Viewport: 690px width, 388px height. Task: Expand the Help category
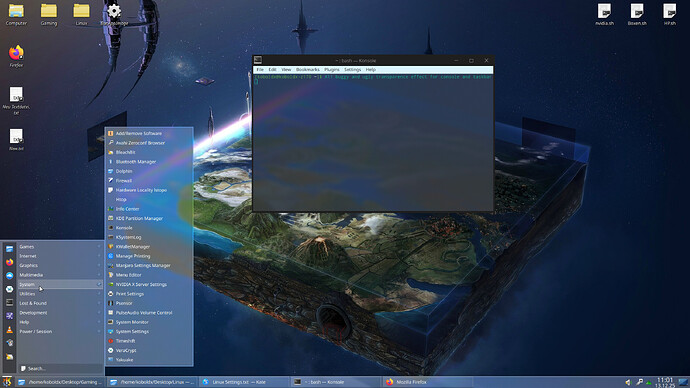pyautogui.click(x=60, y=322)
